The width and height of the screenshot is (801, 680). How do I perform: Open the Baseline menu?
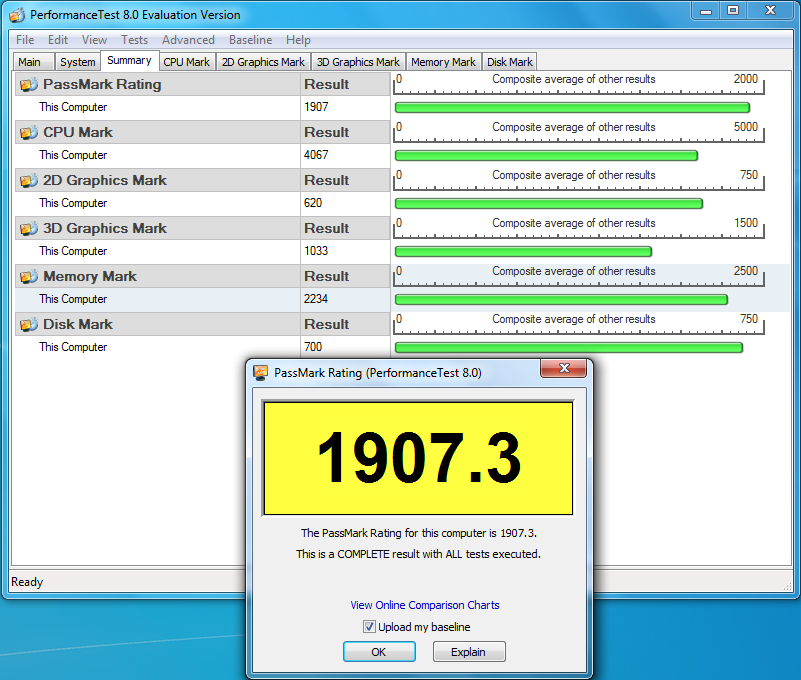(x=250, y=40)
